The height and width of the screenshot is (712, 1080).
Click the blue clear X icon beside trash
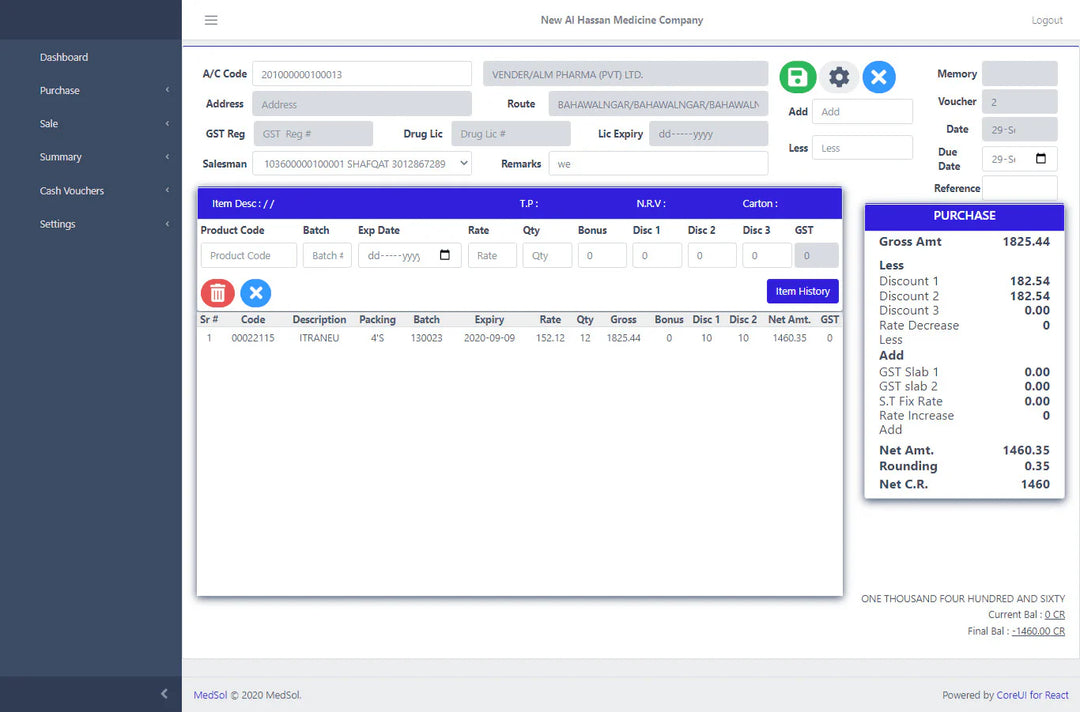(x=256, y=292)
